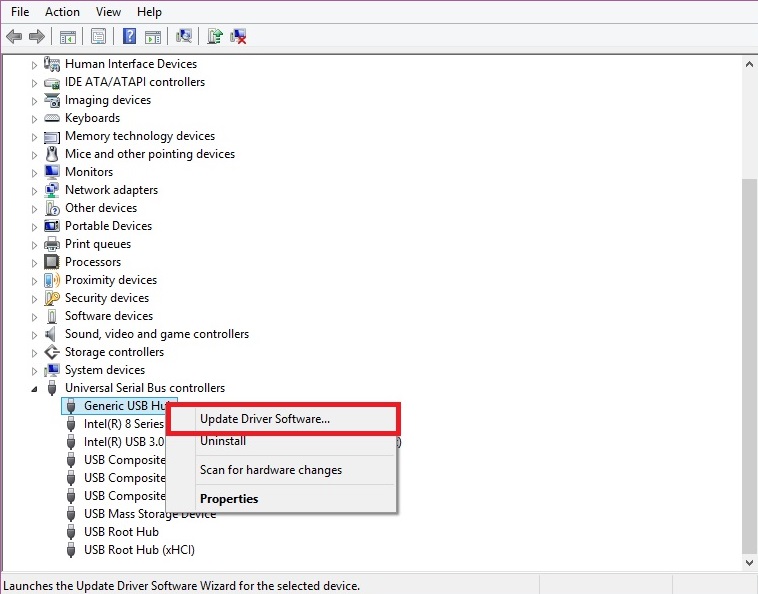Image resolution: width=758 pixels, height=594 pixels.
Task: Click the Human Interface Devices category icon
Action: coord(52,63)
